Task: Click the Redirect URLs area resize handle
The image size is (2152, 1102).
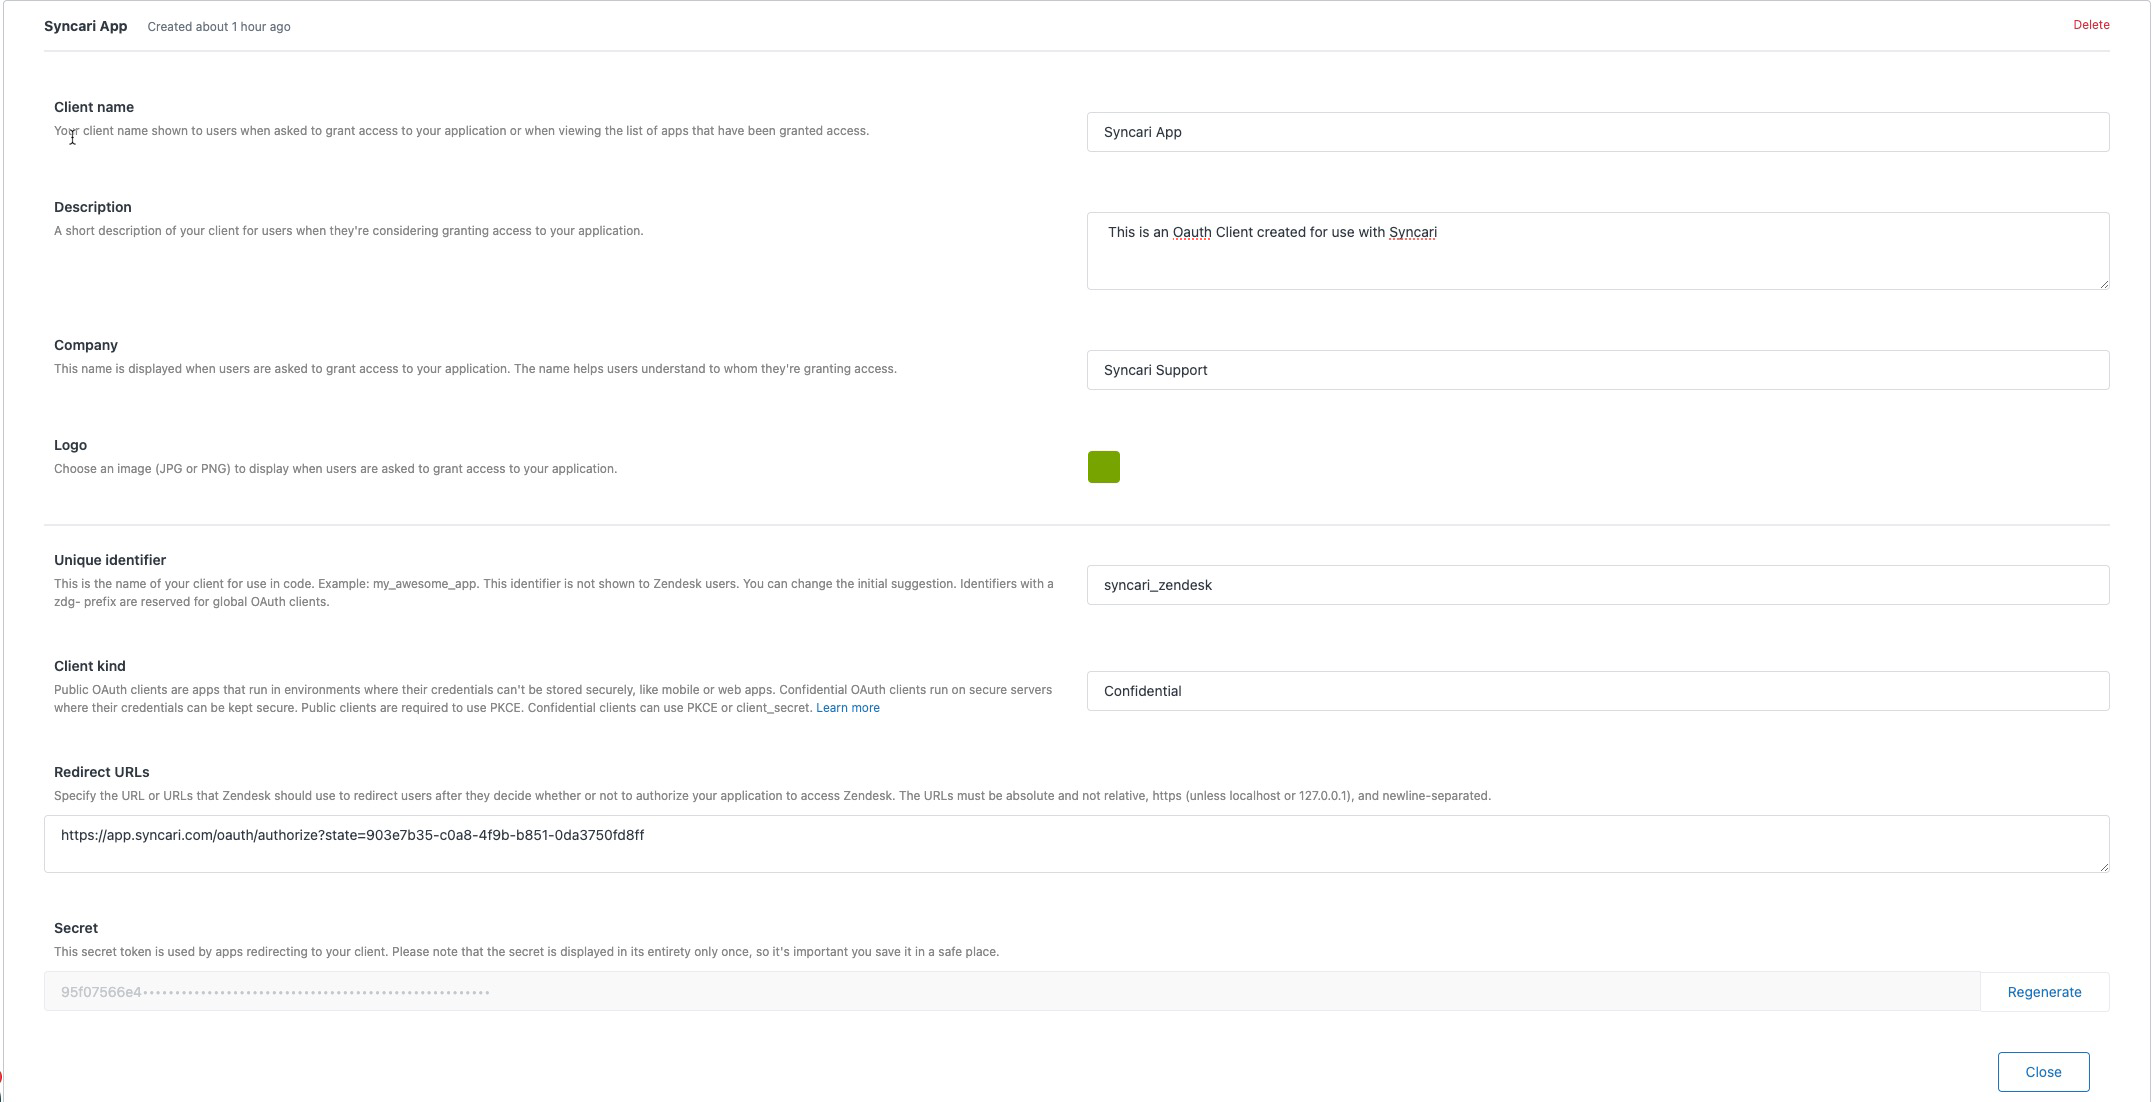Action: (x=2104, y=867)
